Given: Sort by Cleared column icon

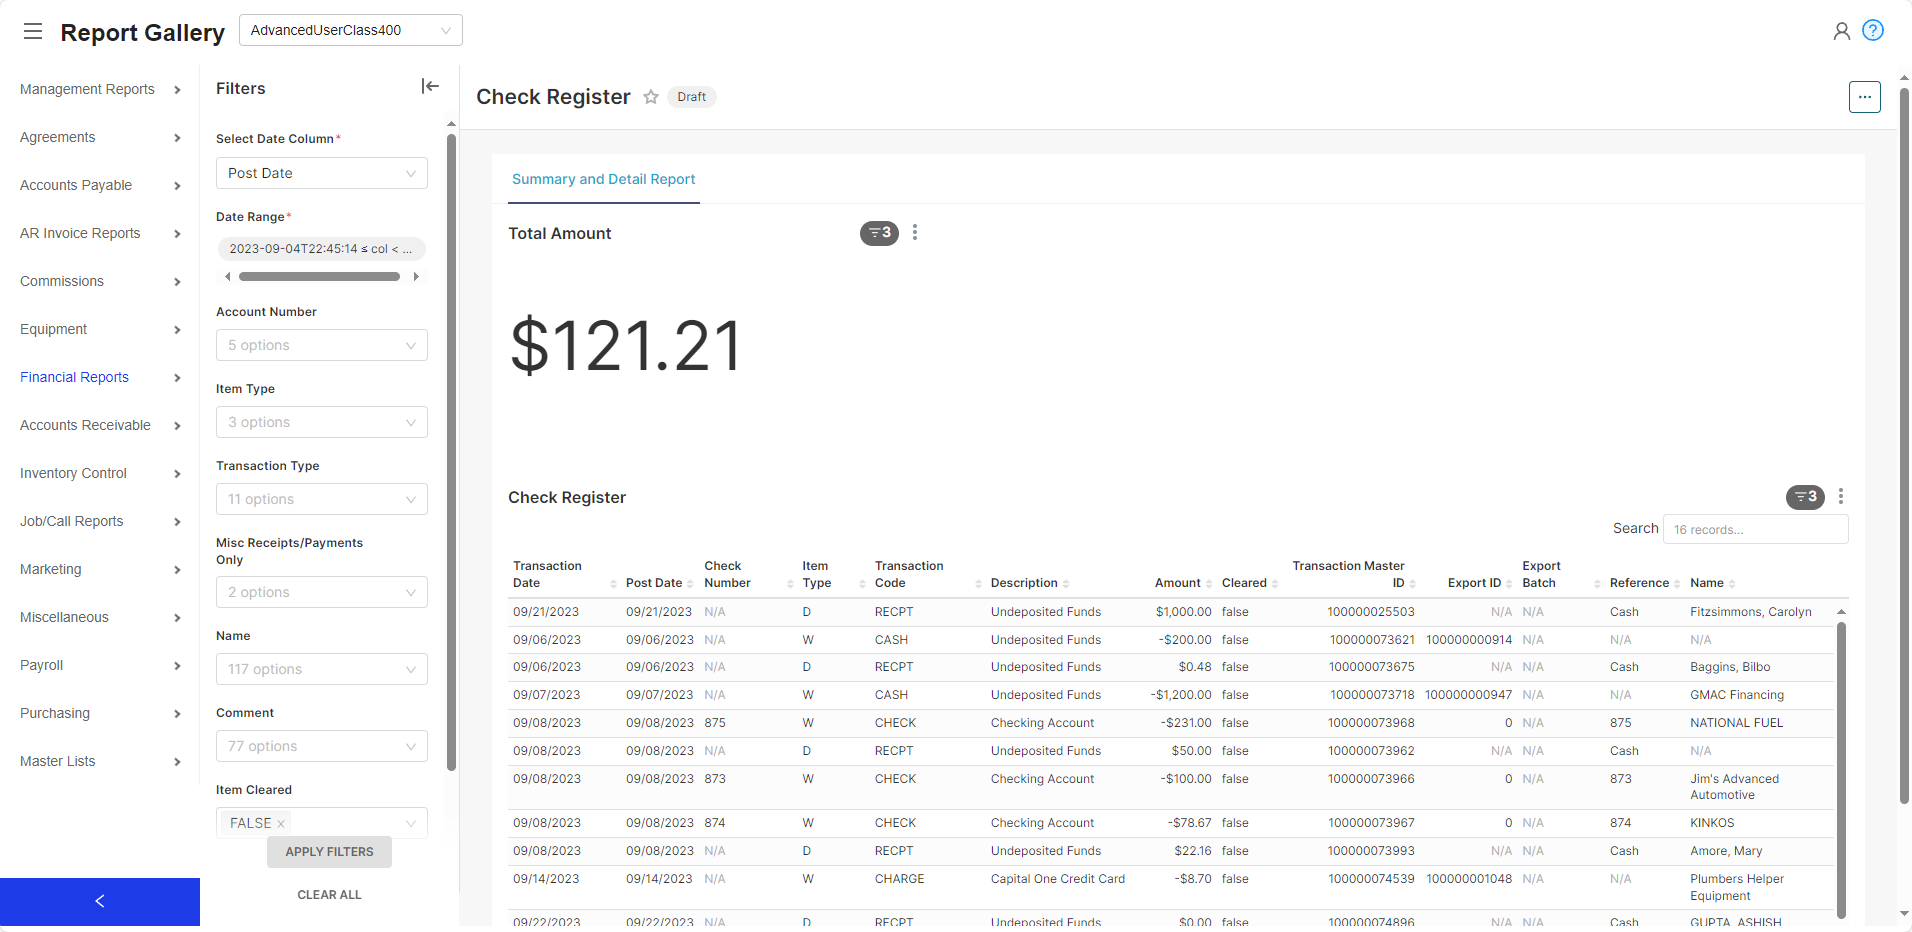Looking at the screenshot, I should click(1275, 584).
